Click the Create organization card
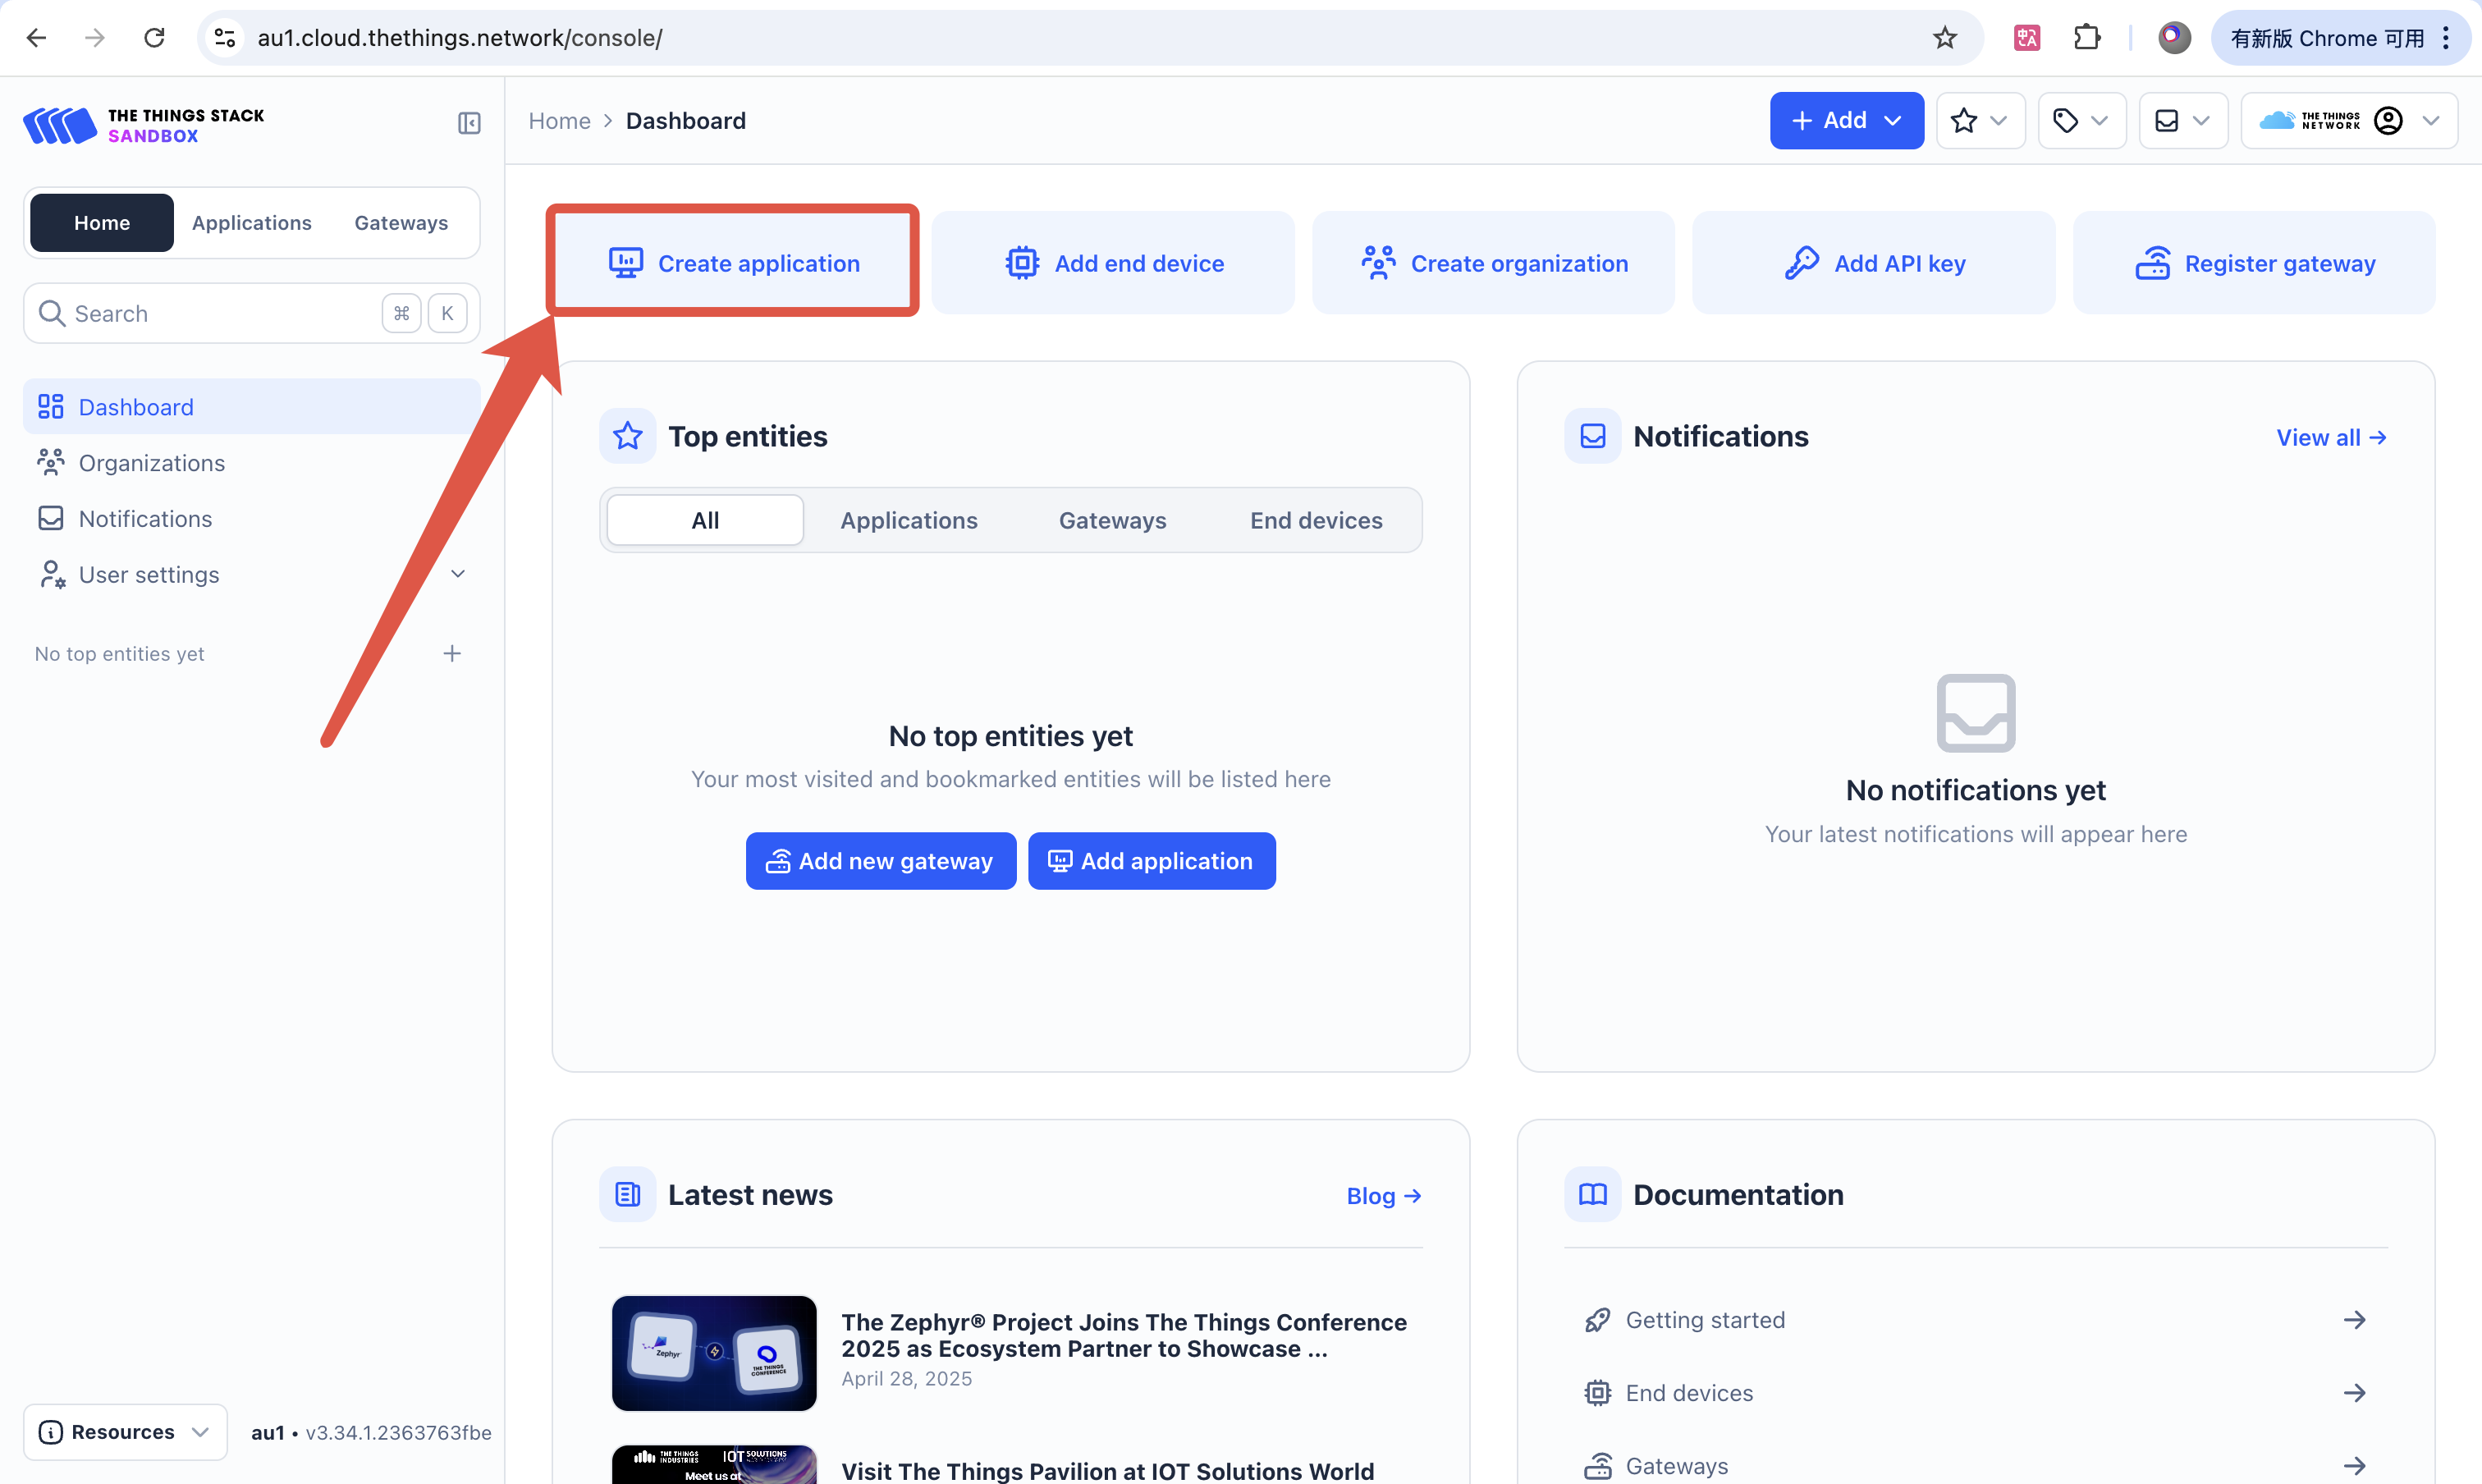2482x1484 pixels. tap(1493, 263)
